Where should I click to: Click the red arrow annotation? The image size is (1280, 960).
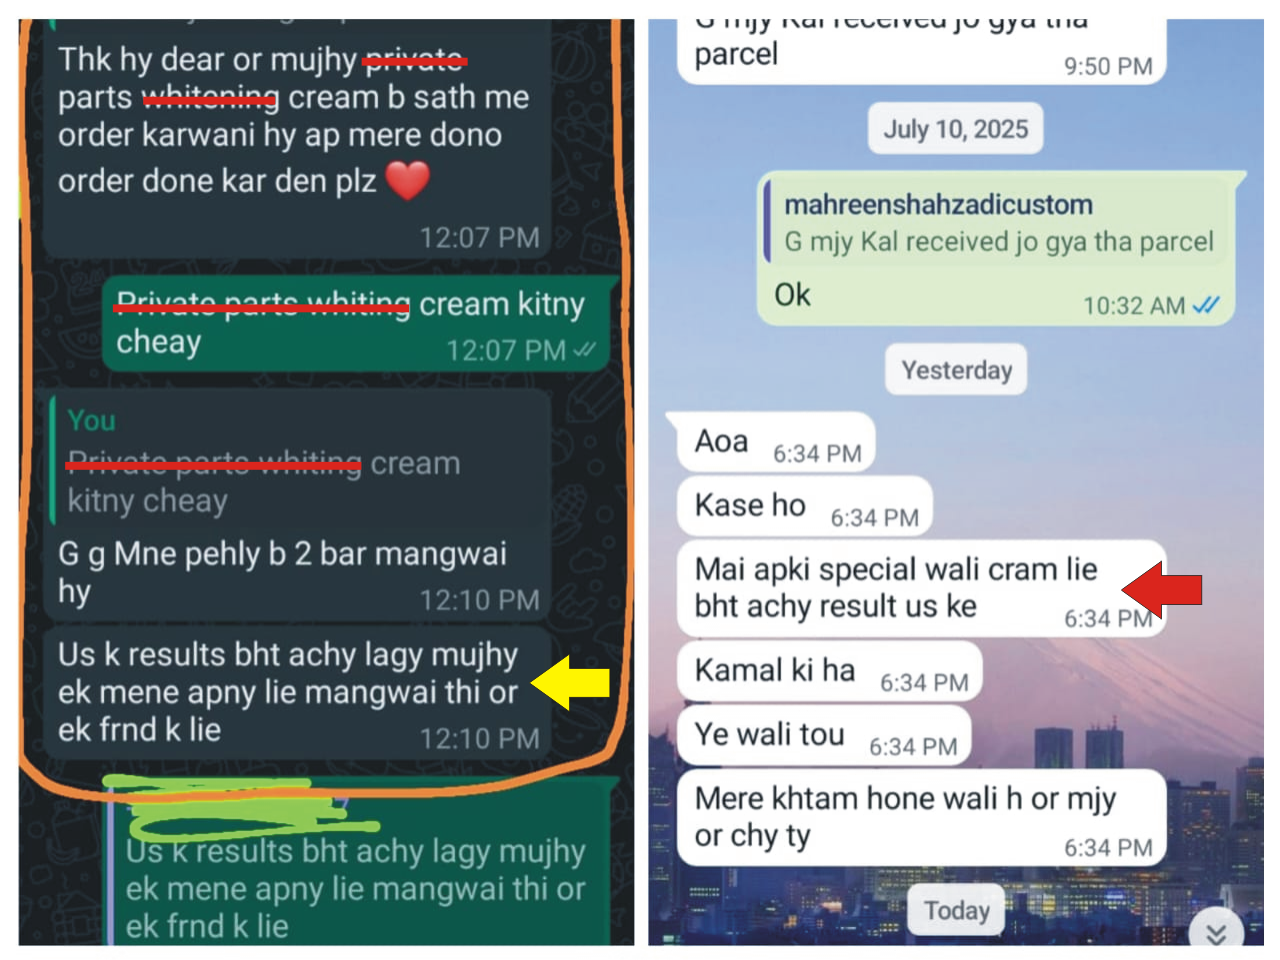1162,590
